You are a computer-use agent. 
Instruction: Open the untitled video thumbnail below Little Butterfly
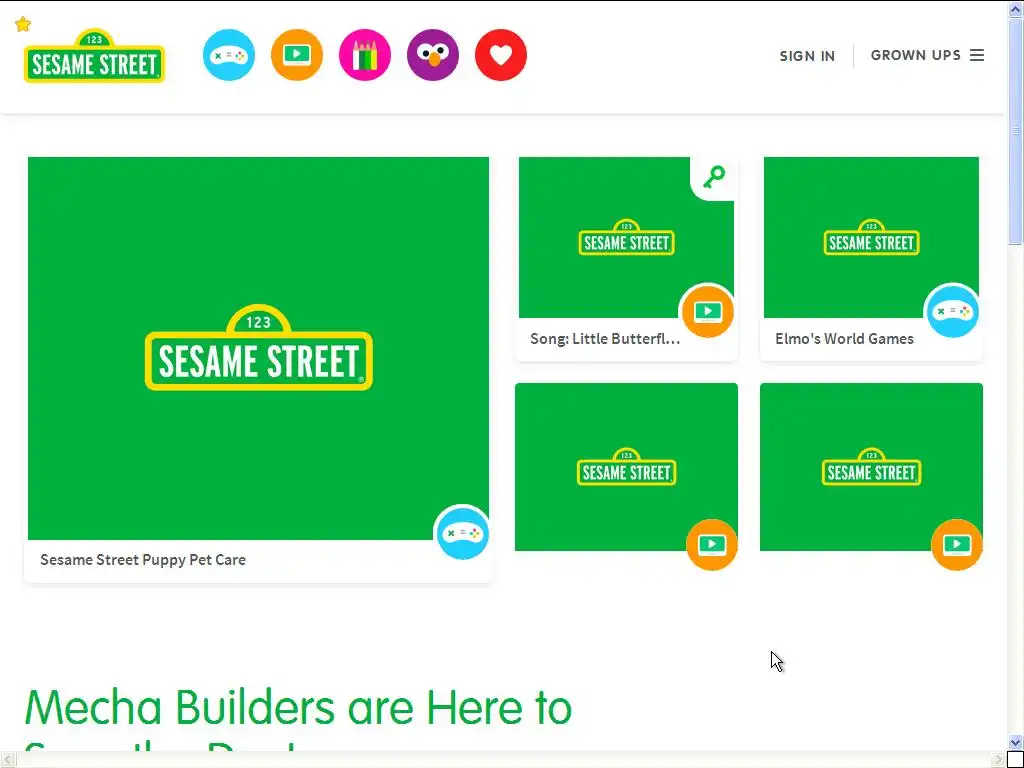pyautogui.click(x=626, y=467)
